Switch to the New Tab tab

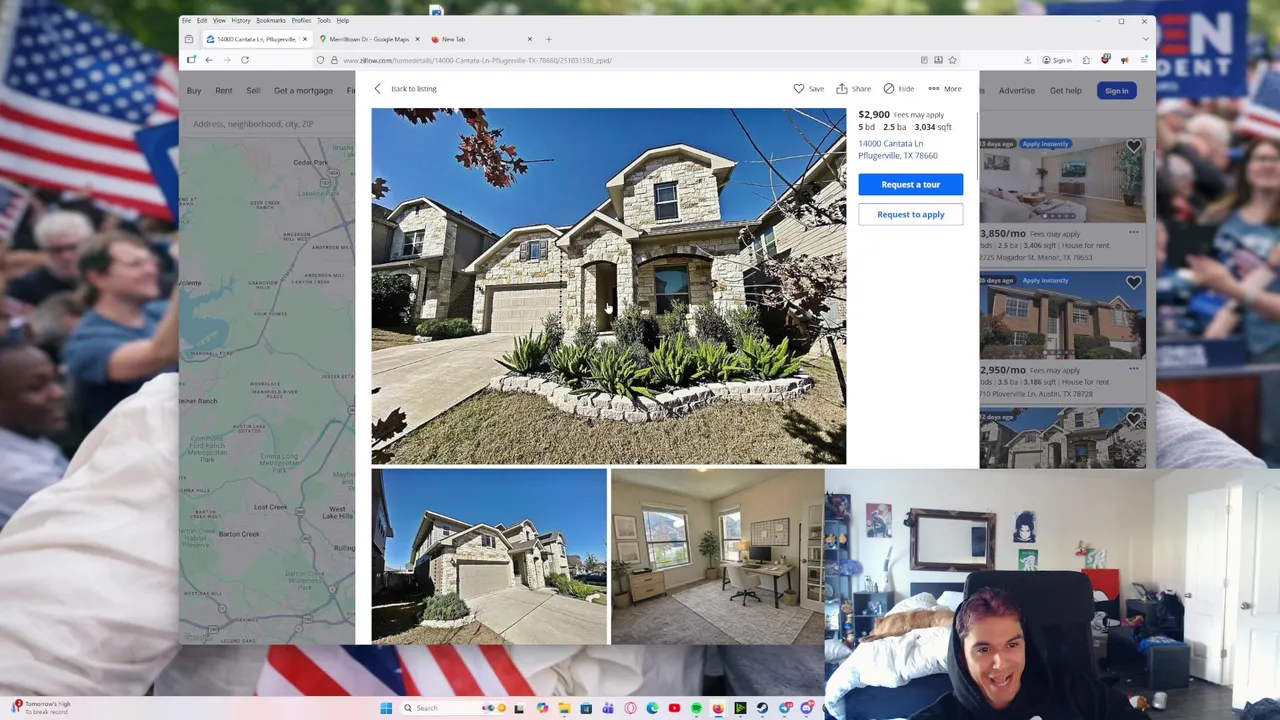(479, 39)
